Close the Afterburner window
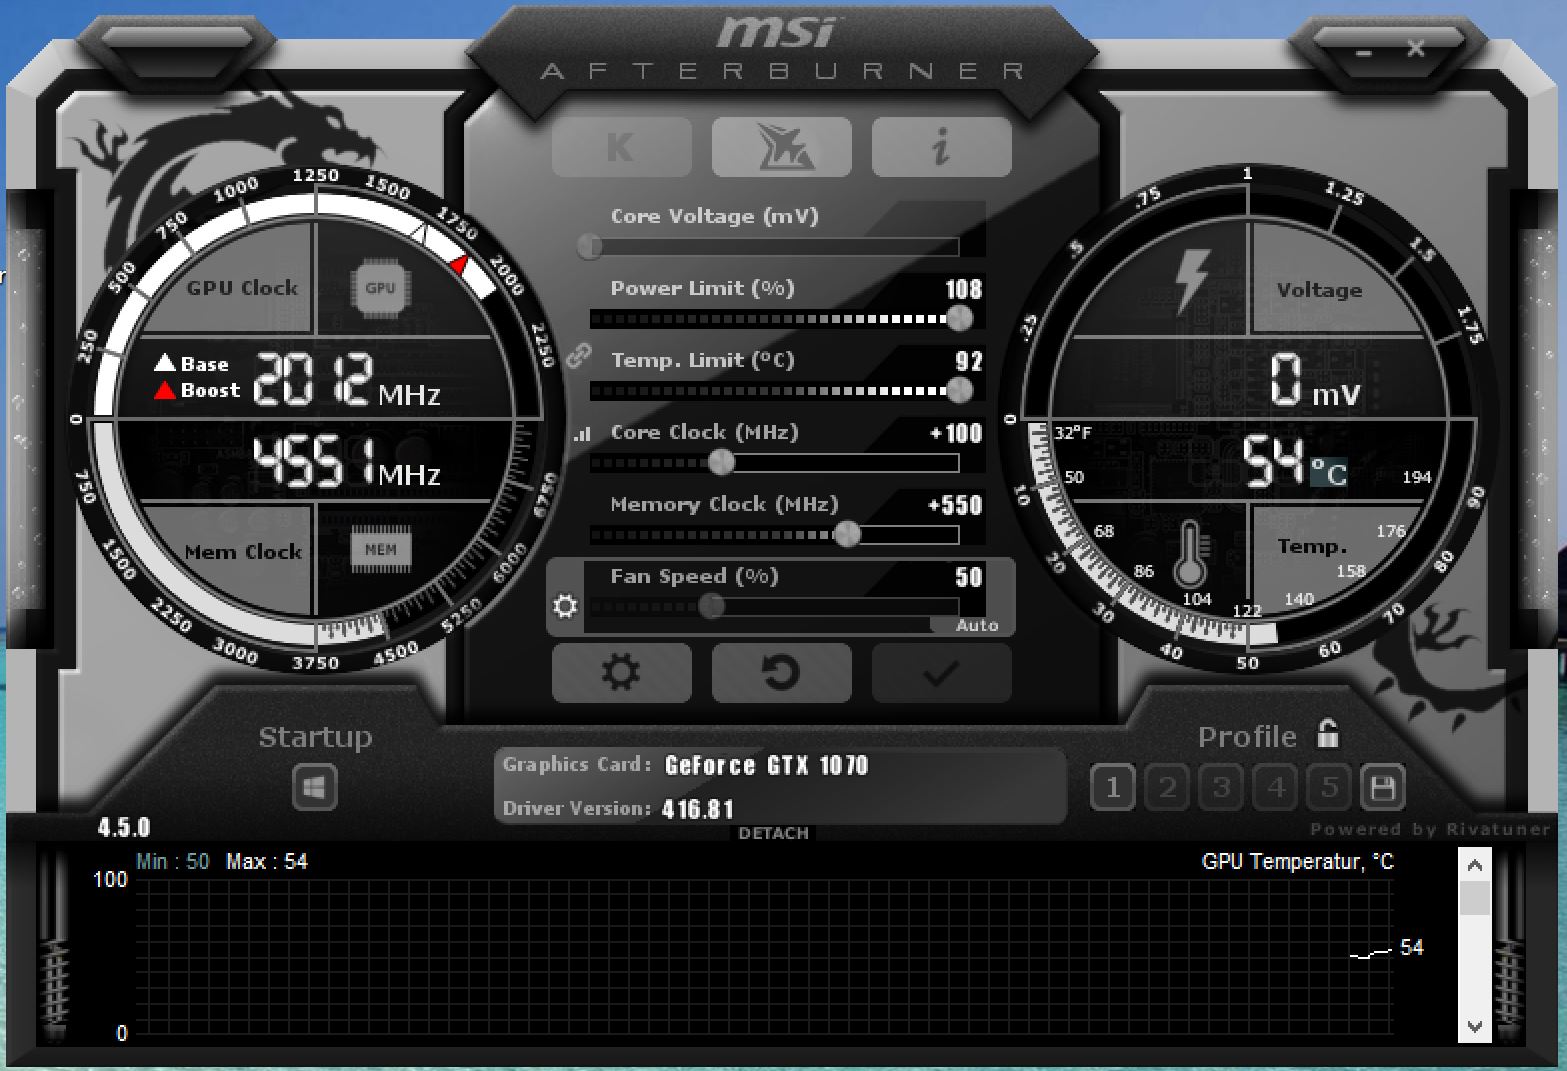The height and width of the screenshot is (1071, 1567). tap(1416, 48)
